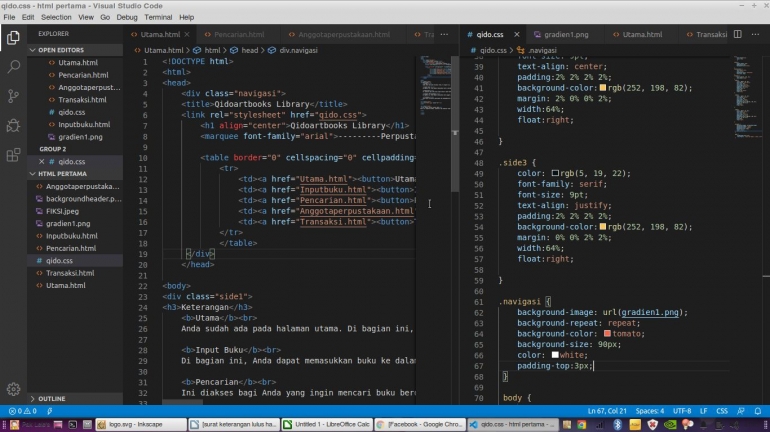Close the Utama.html tab
The width and height of the screenshot is (770, 432).
187,34
